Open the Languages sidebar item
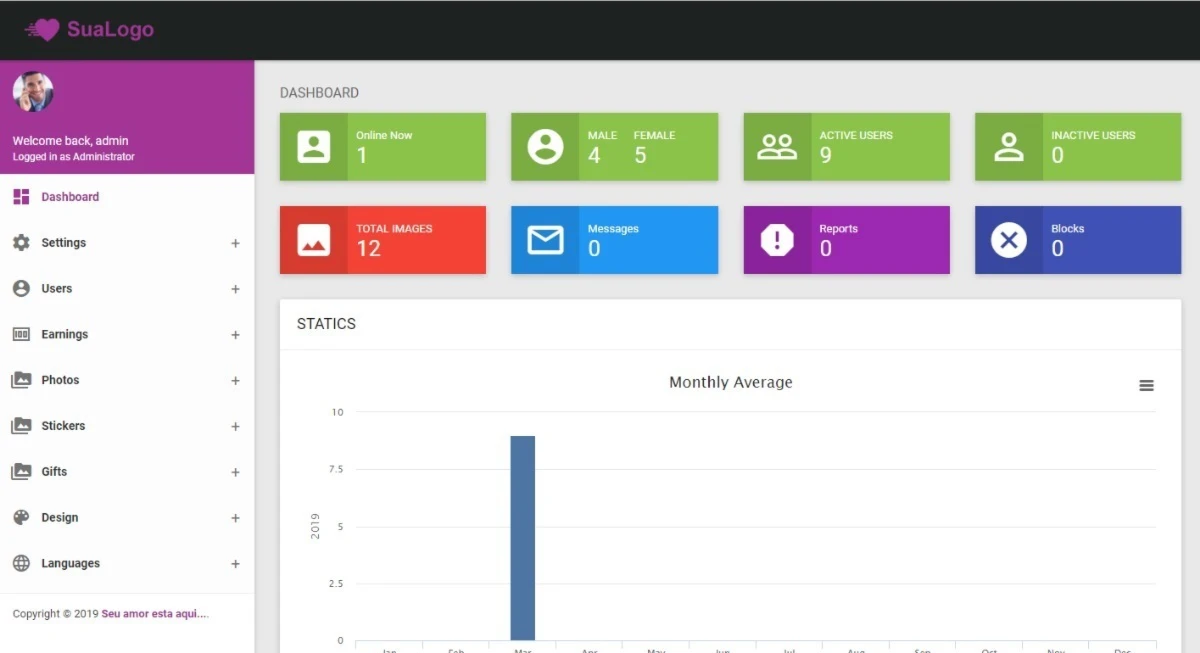 pyautogui.click(x=70, y=563)
